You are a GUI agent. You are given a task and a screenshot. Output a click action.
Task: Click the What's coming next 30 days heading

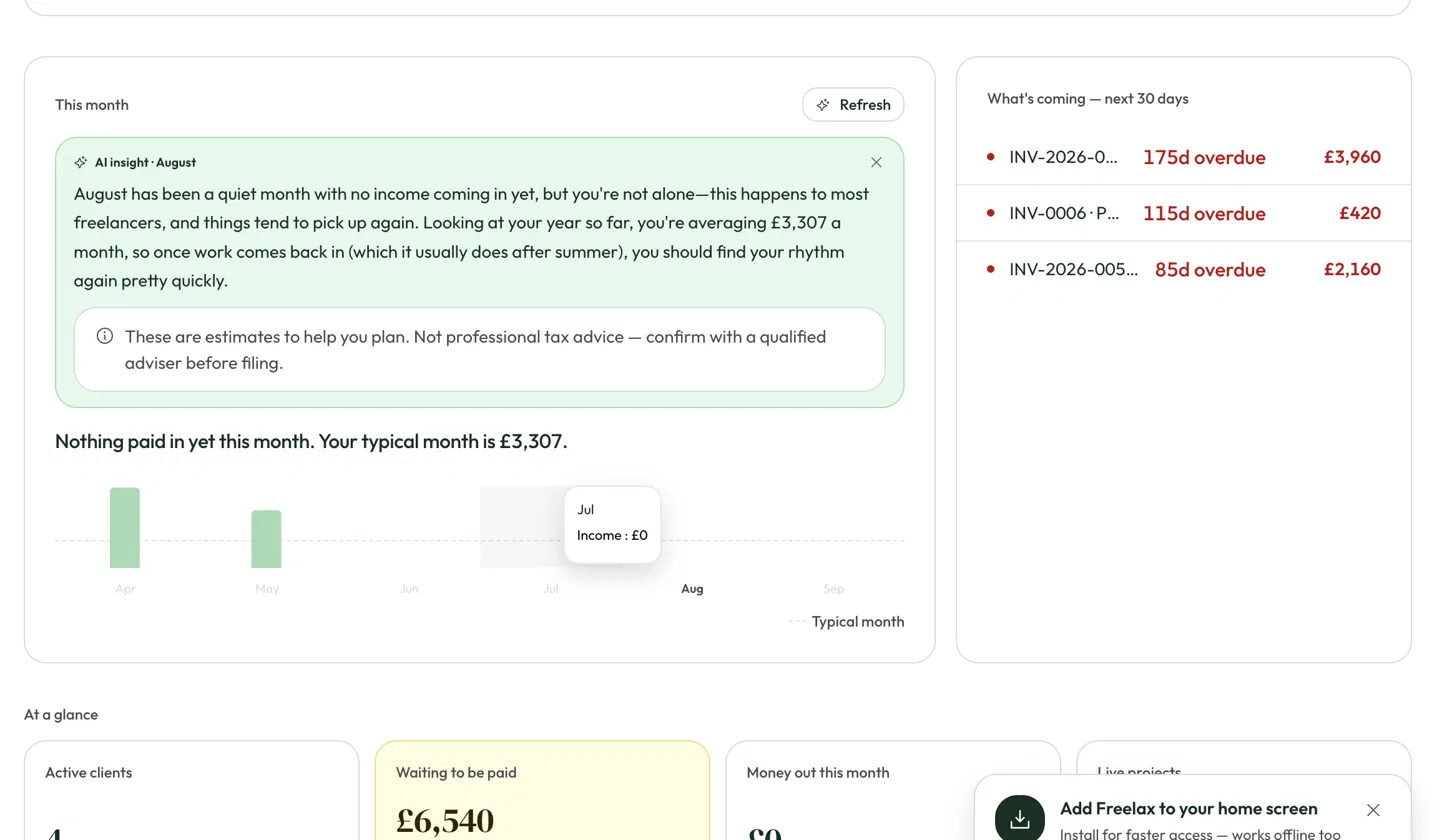coord(1088,99)
